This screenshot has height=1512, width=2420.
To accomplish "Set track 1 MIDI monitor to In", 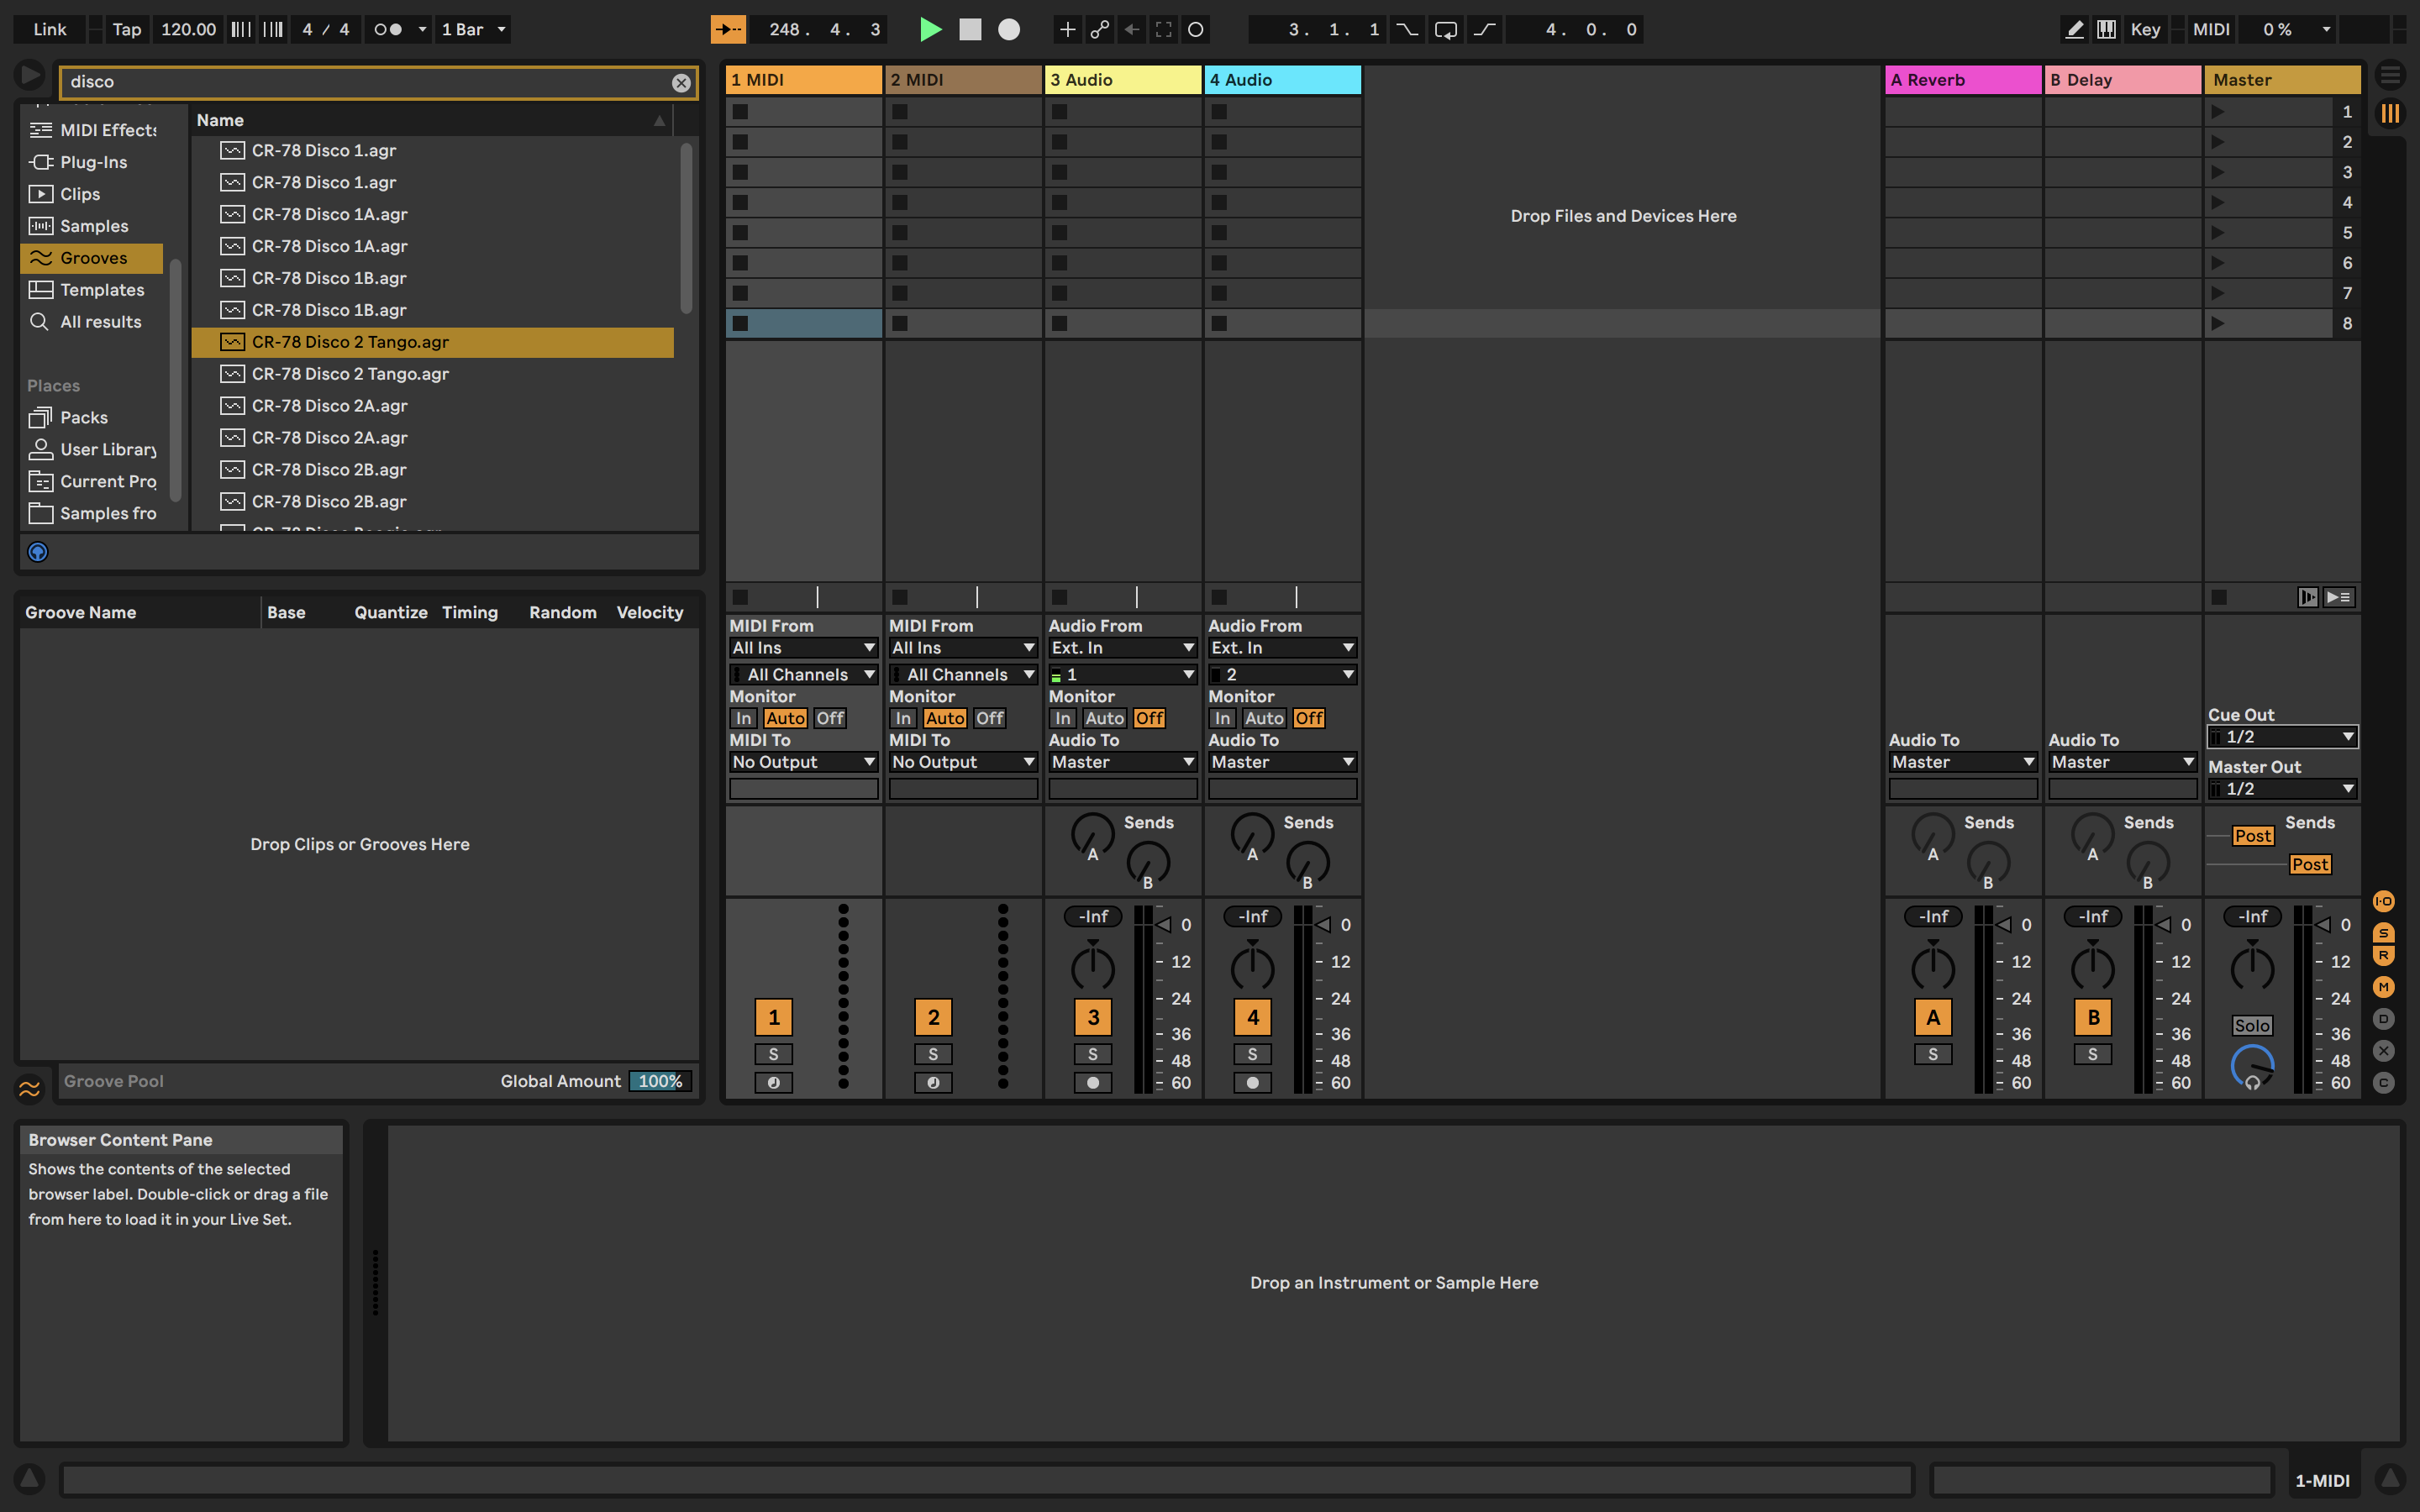I will coord(743,718).
